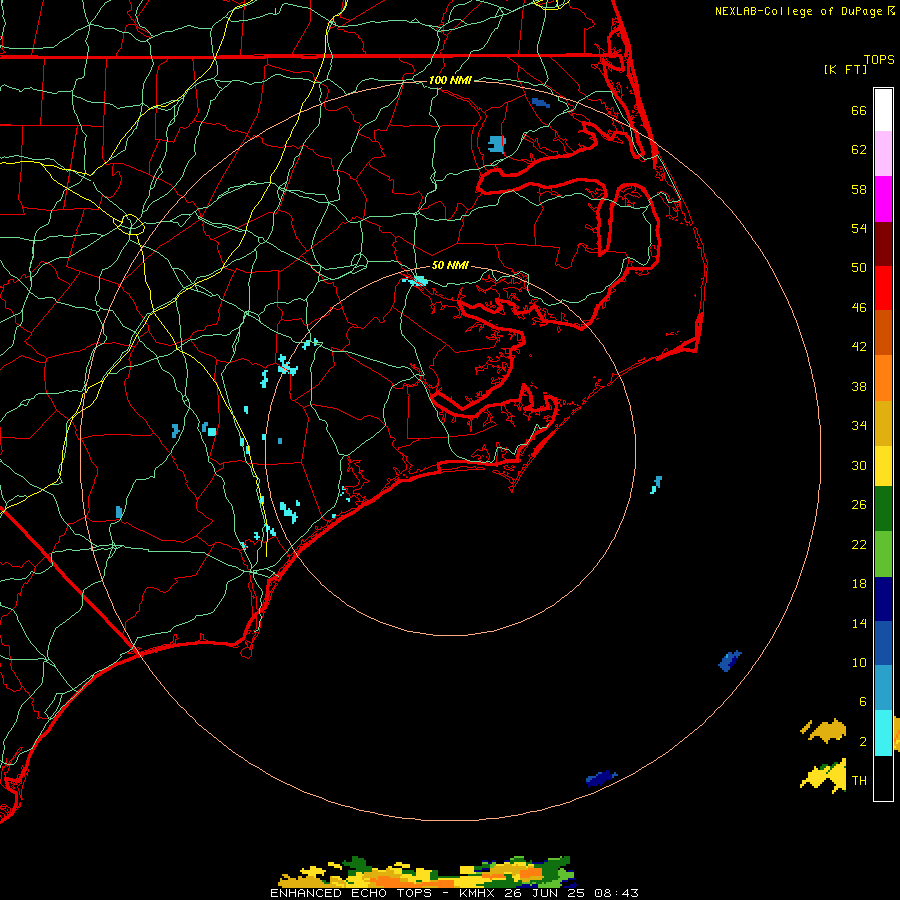Click the legend value "6"
Image resolution: width=900 pixels, height=900 pixels.
pos(862,701)
